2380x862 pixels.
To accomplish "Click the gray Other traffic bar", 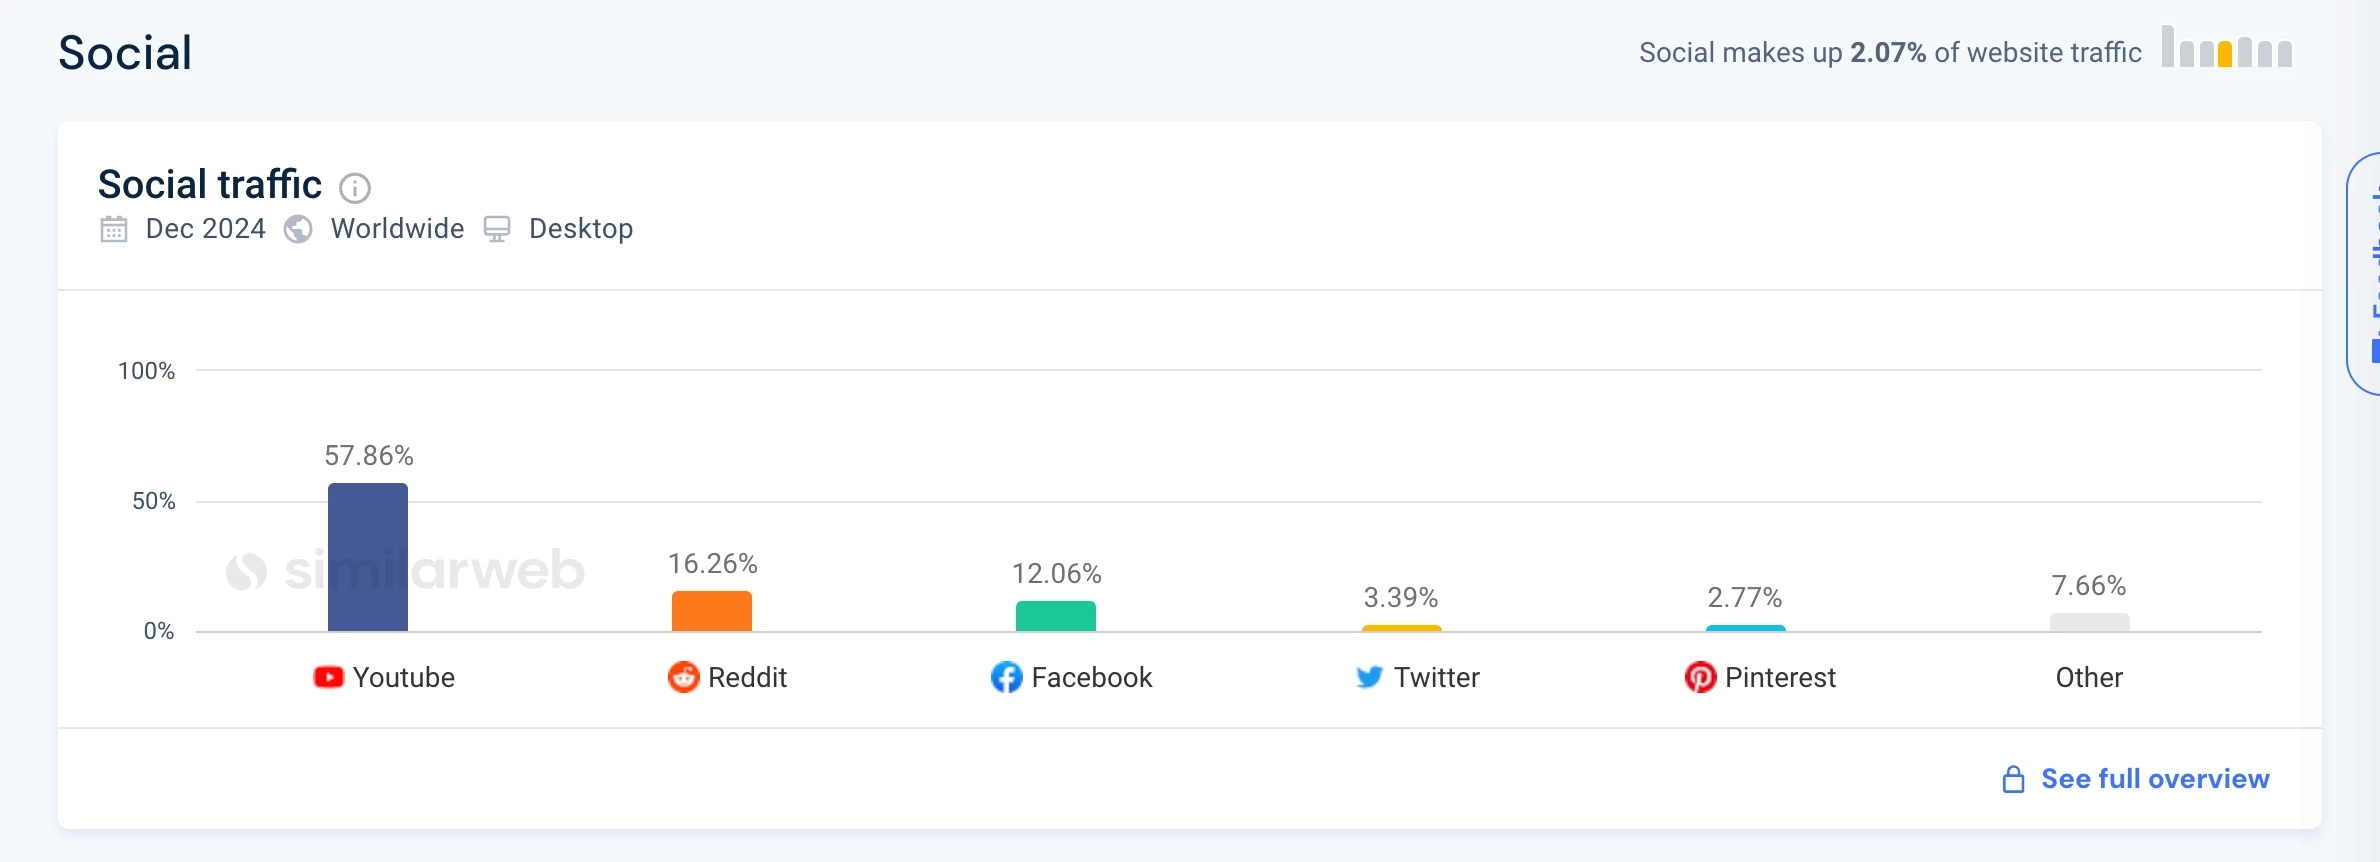I will coord(2089,622).
